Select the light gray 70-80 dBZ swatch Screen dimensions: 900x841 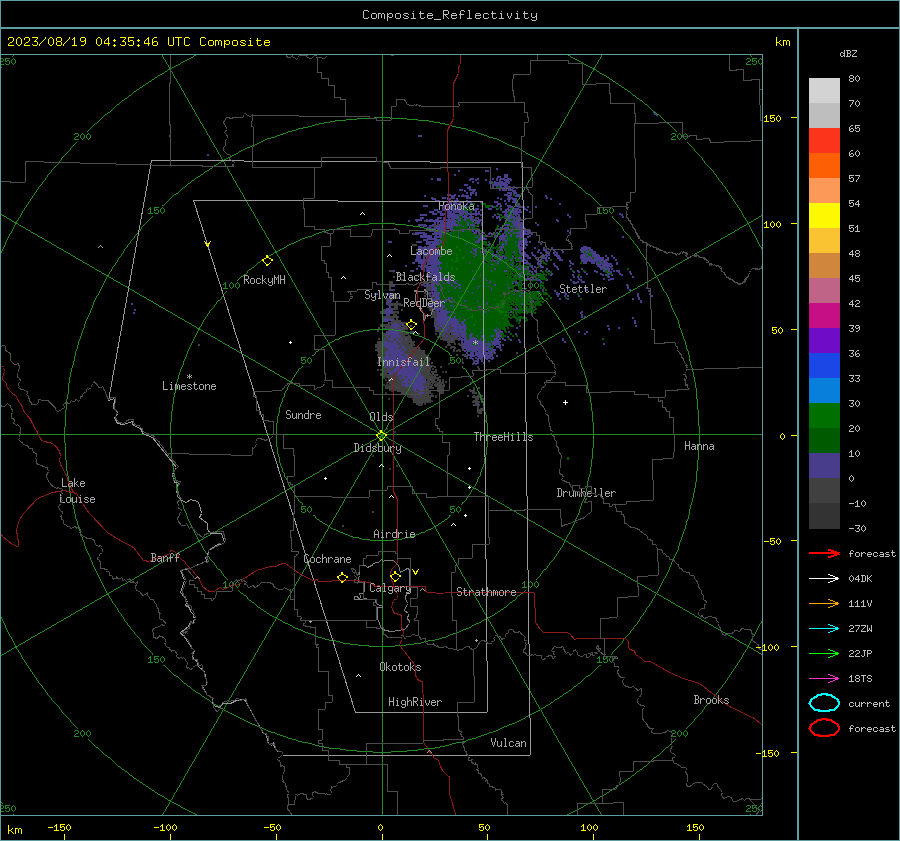coord(824,91)
